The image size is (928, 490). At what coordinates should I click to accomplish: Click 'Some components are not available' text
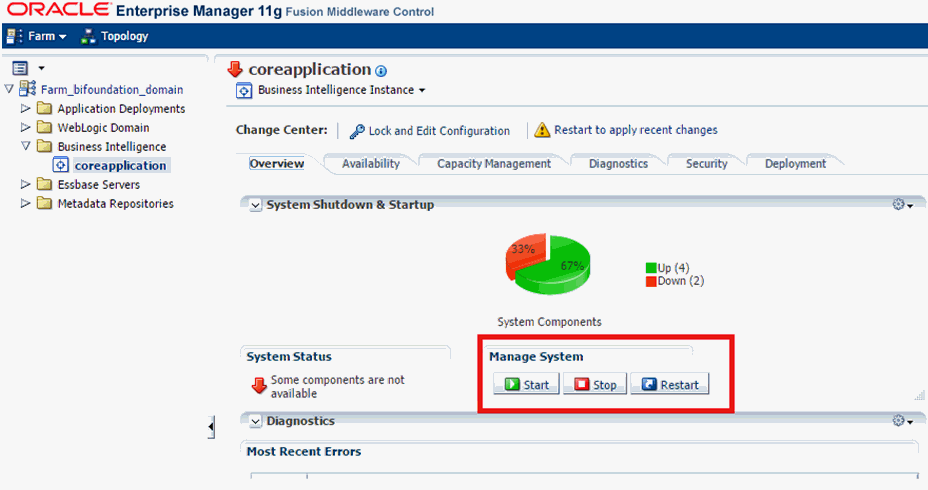tap(337, 386)
